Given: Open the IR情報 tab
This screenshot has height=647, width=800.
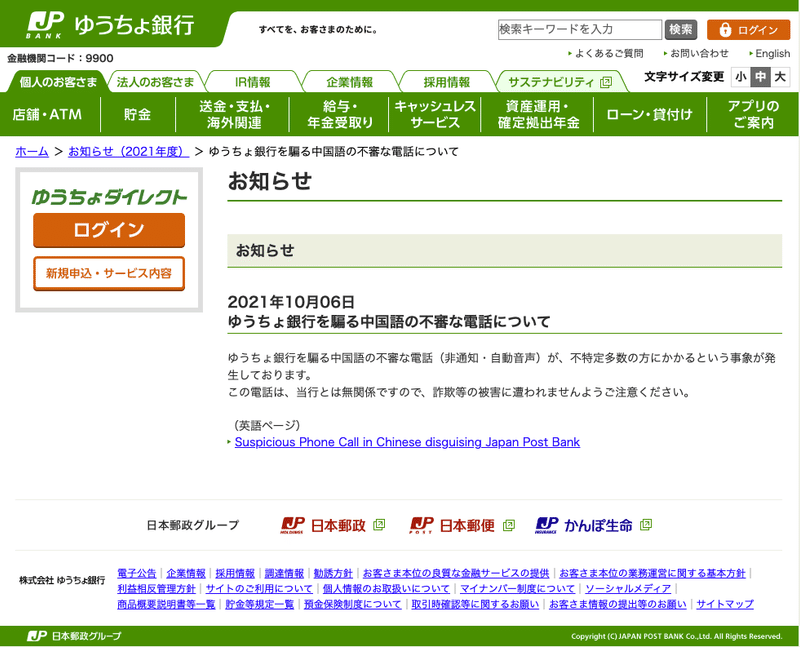Looking at the screenshot, I should pyautogui.click(x=253, y=82).
